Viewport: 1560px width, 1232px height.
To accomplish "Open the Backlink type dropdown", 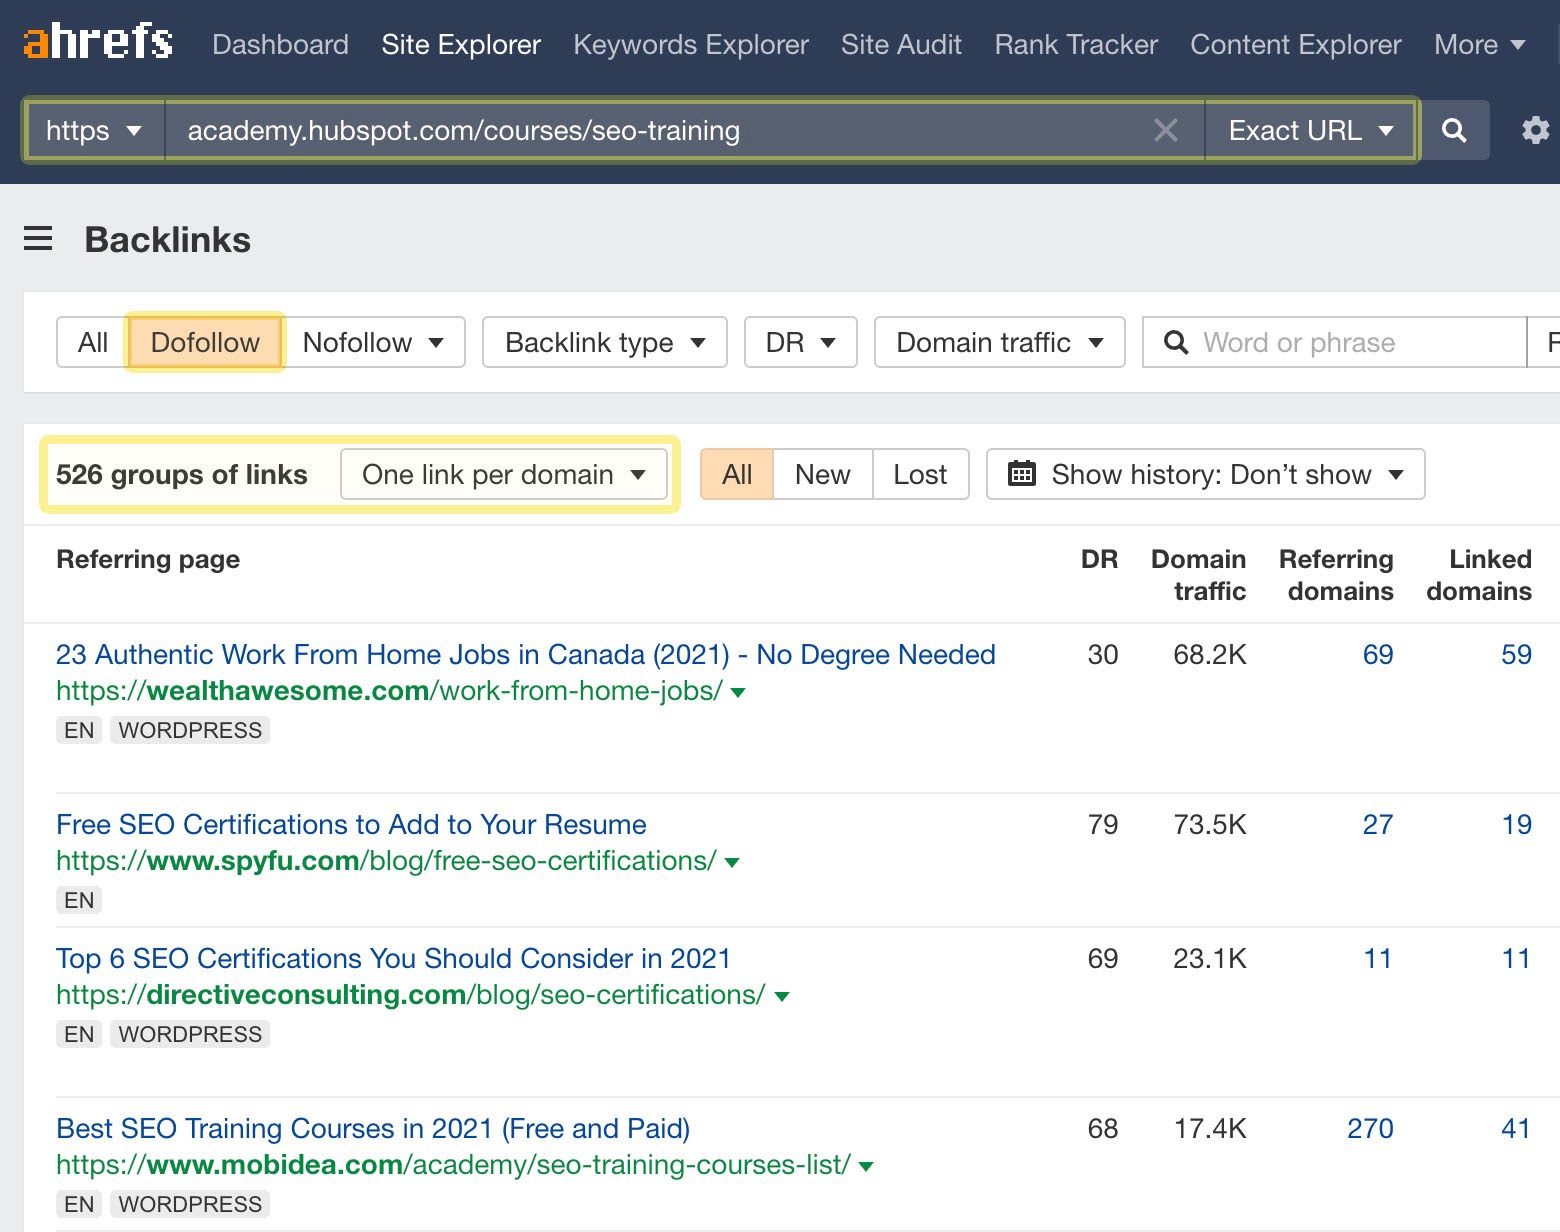I will pos(604,342).
